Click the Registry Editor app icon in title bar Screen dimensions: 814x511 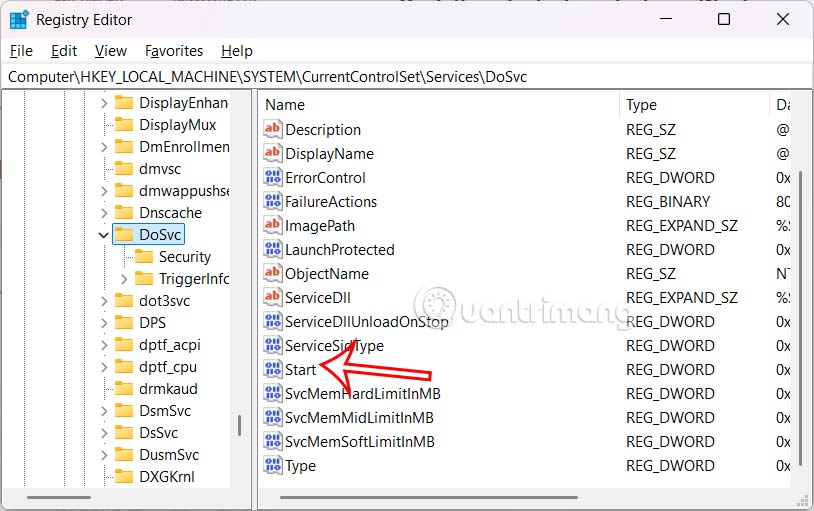pyautogui.click(x=19, y=20)
